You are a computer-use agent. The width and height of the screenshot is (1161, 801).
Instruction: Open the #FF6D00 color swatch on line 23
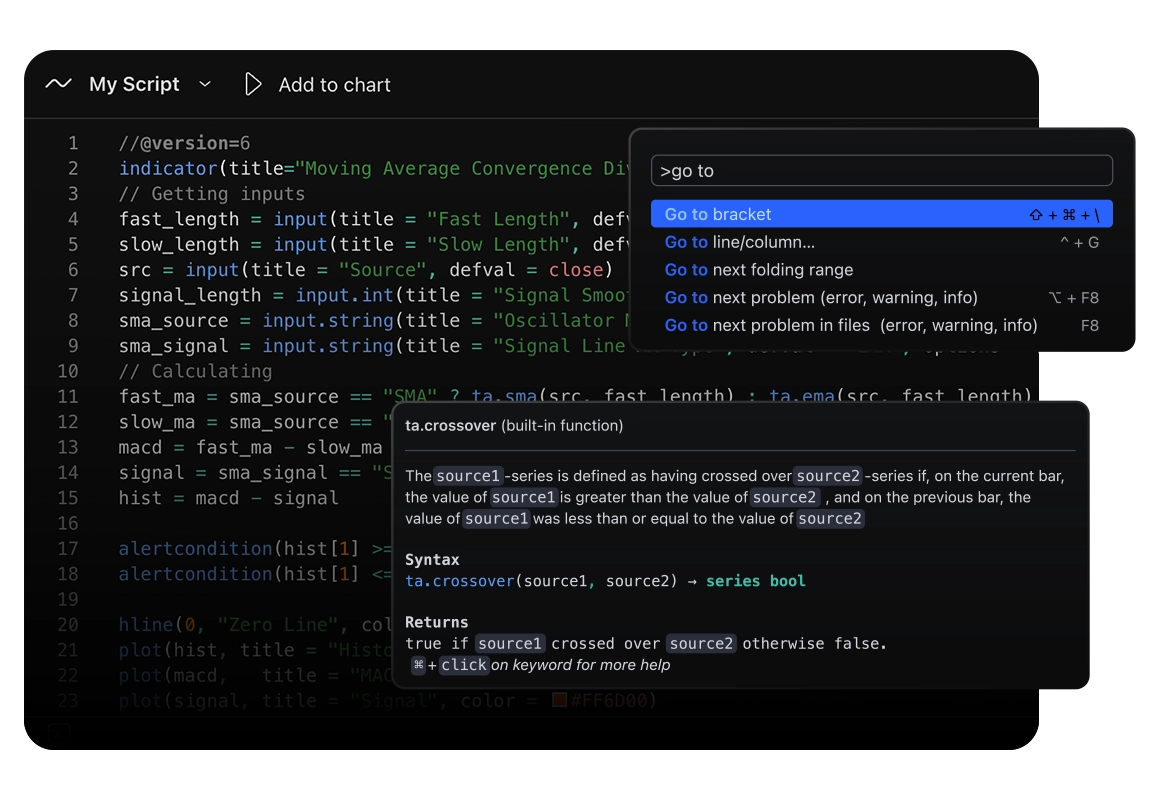pos(560,701)
